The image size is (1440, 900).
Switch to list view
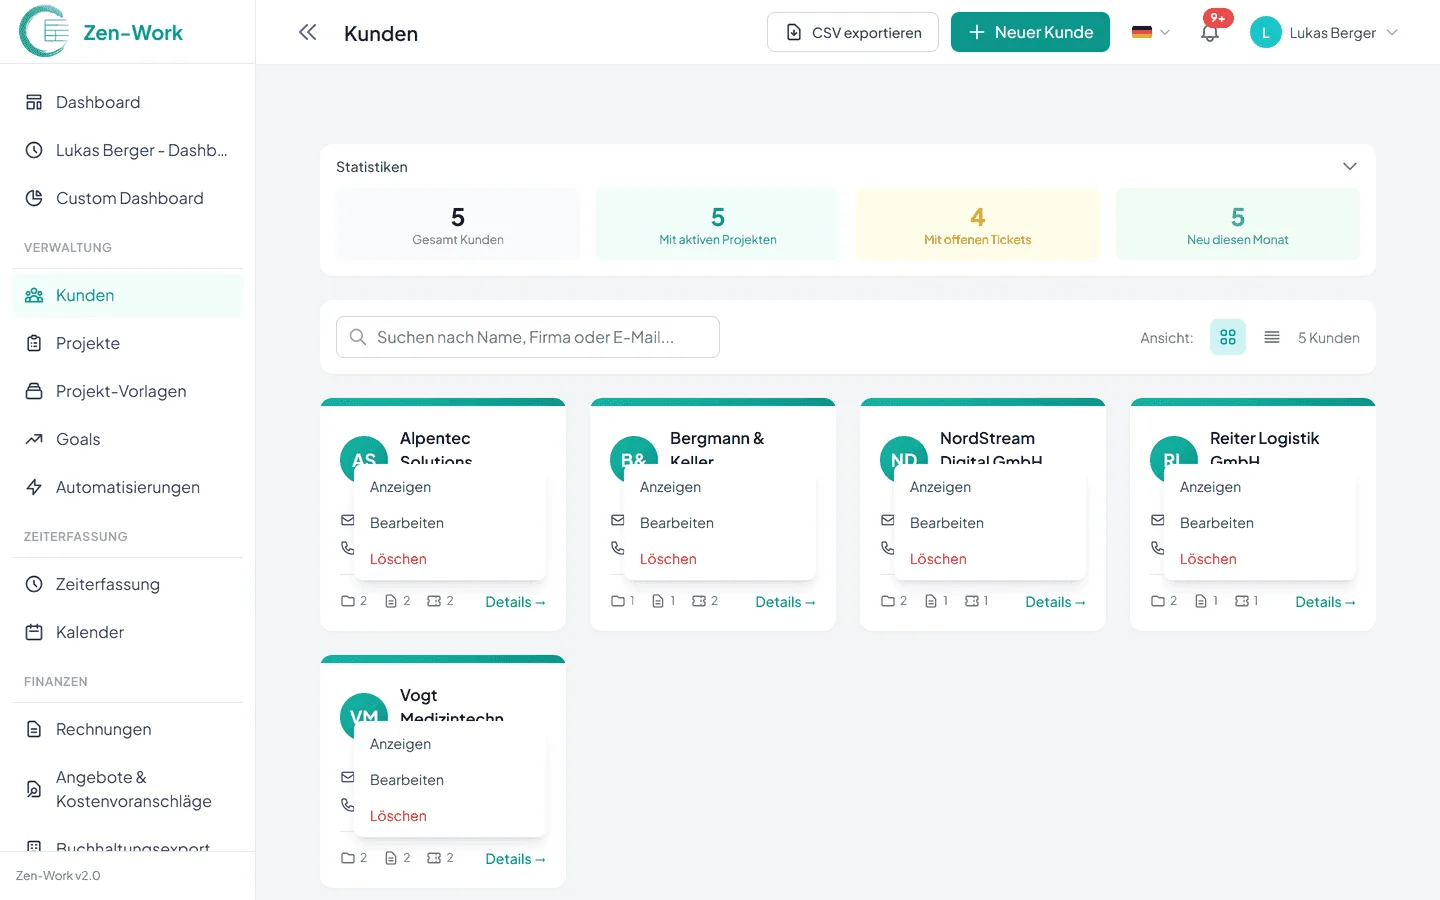(x=1272, y=338)
